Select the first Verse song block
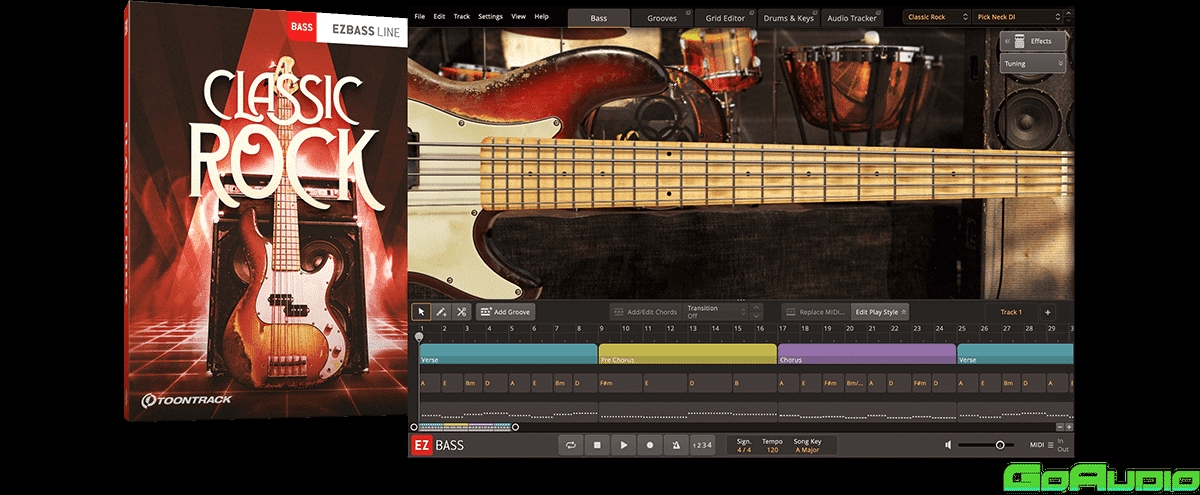This screenshot has height=495, width=1200. click(x=508, y=354)
